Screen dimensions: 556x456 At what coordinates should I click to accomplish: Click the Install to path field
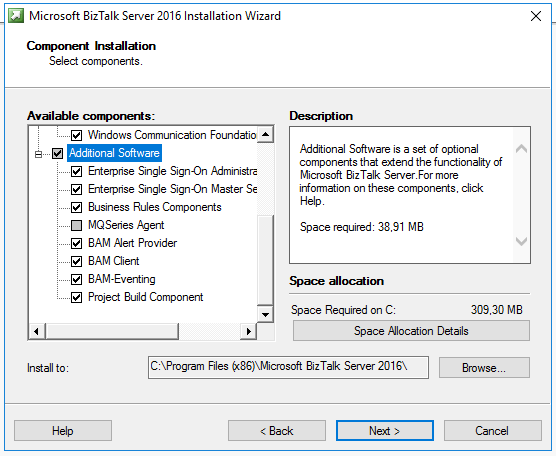point(288,367)
